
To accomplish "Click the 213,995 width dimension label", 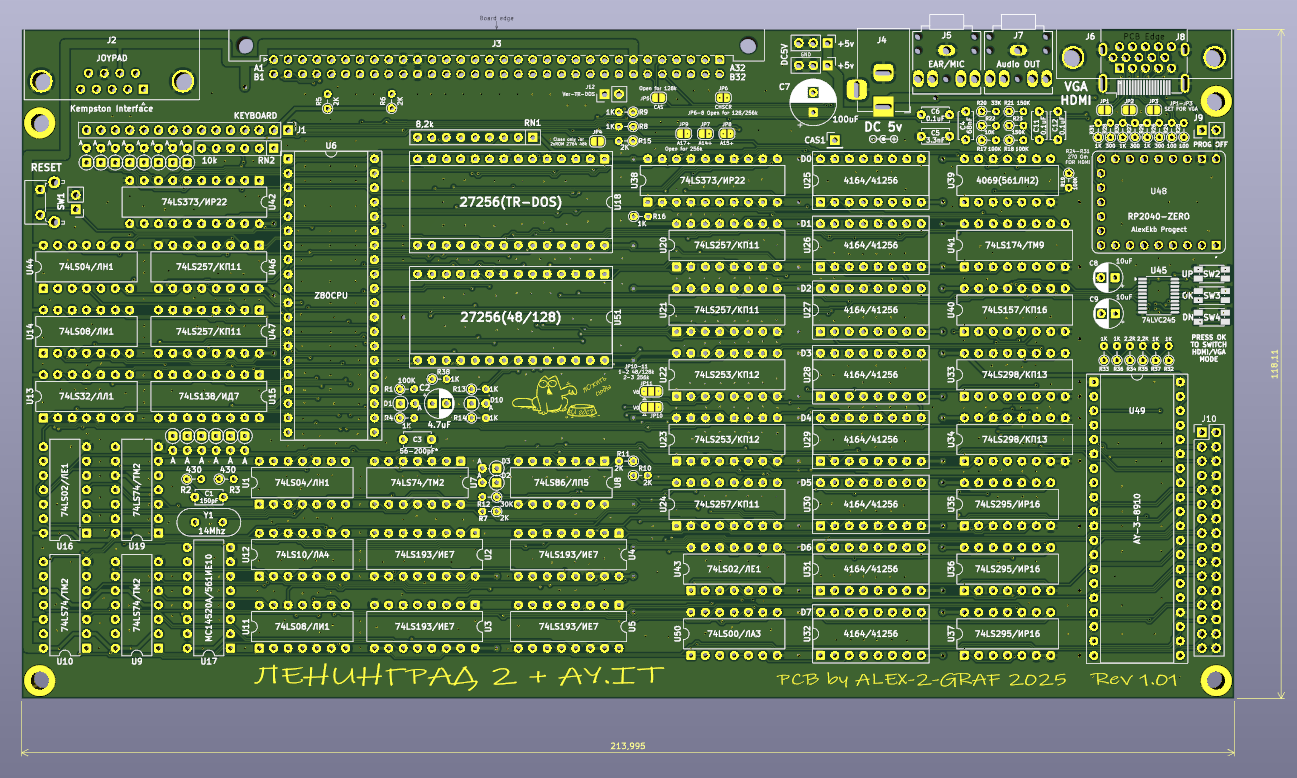I will pos(627,746).
